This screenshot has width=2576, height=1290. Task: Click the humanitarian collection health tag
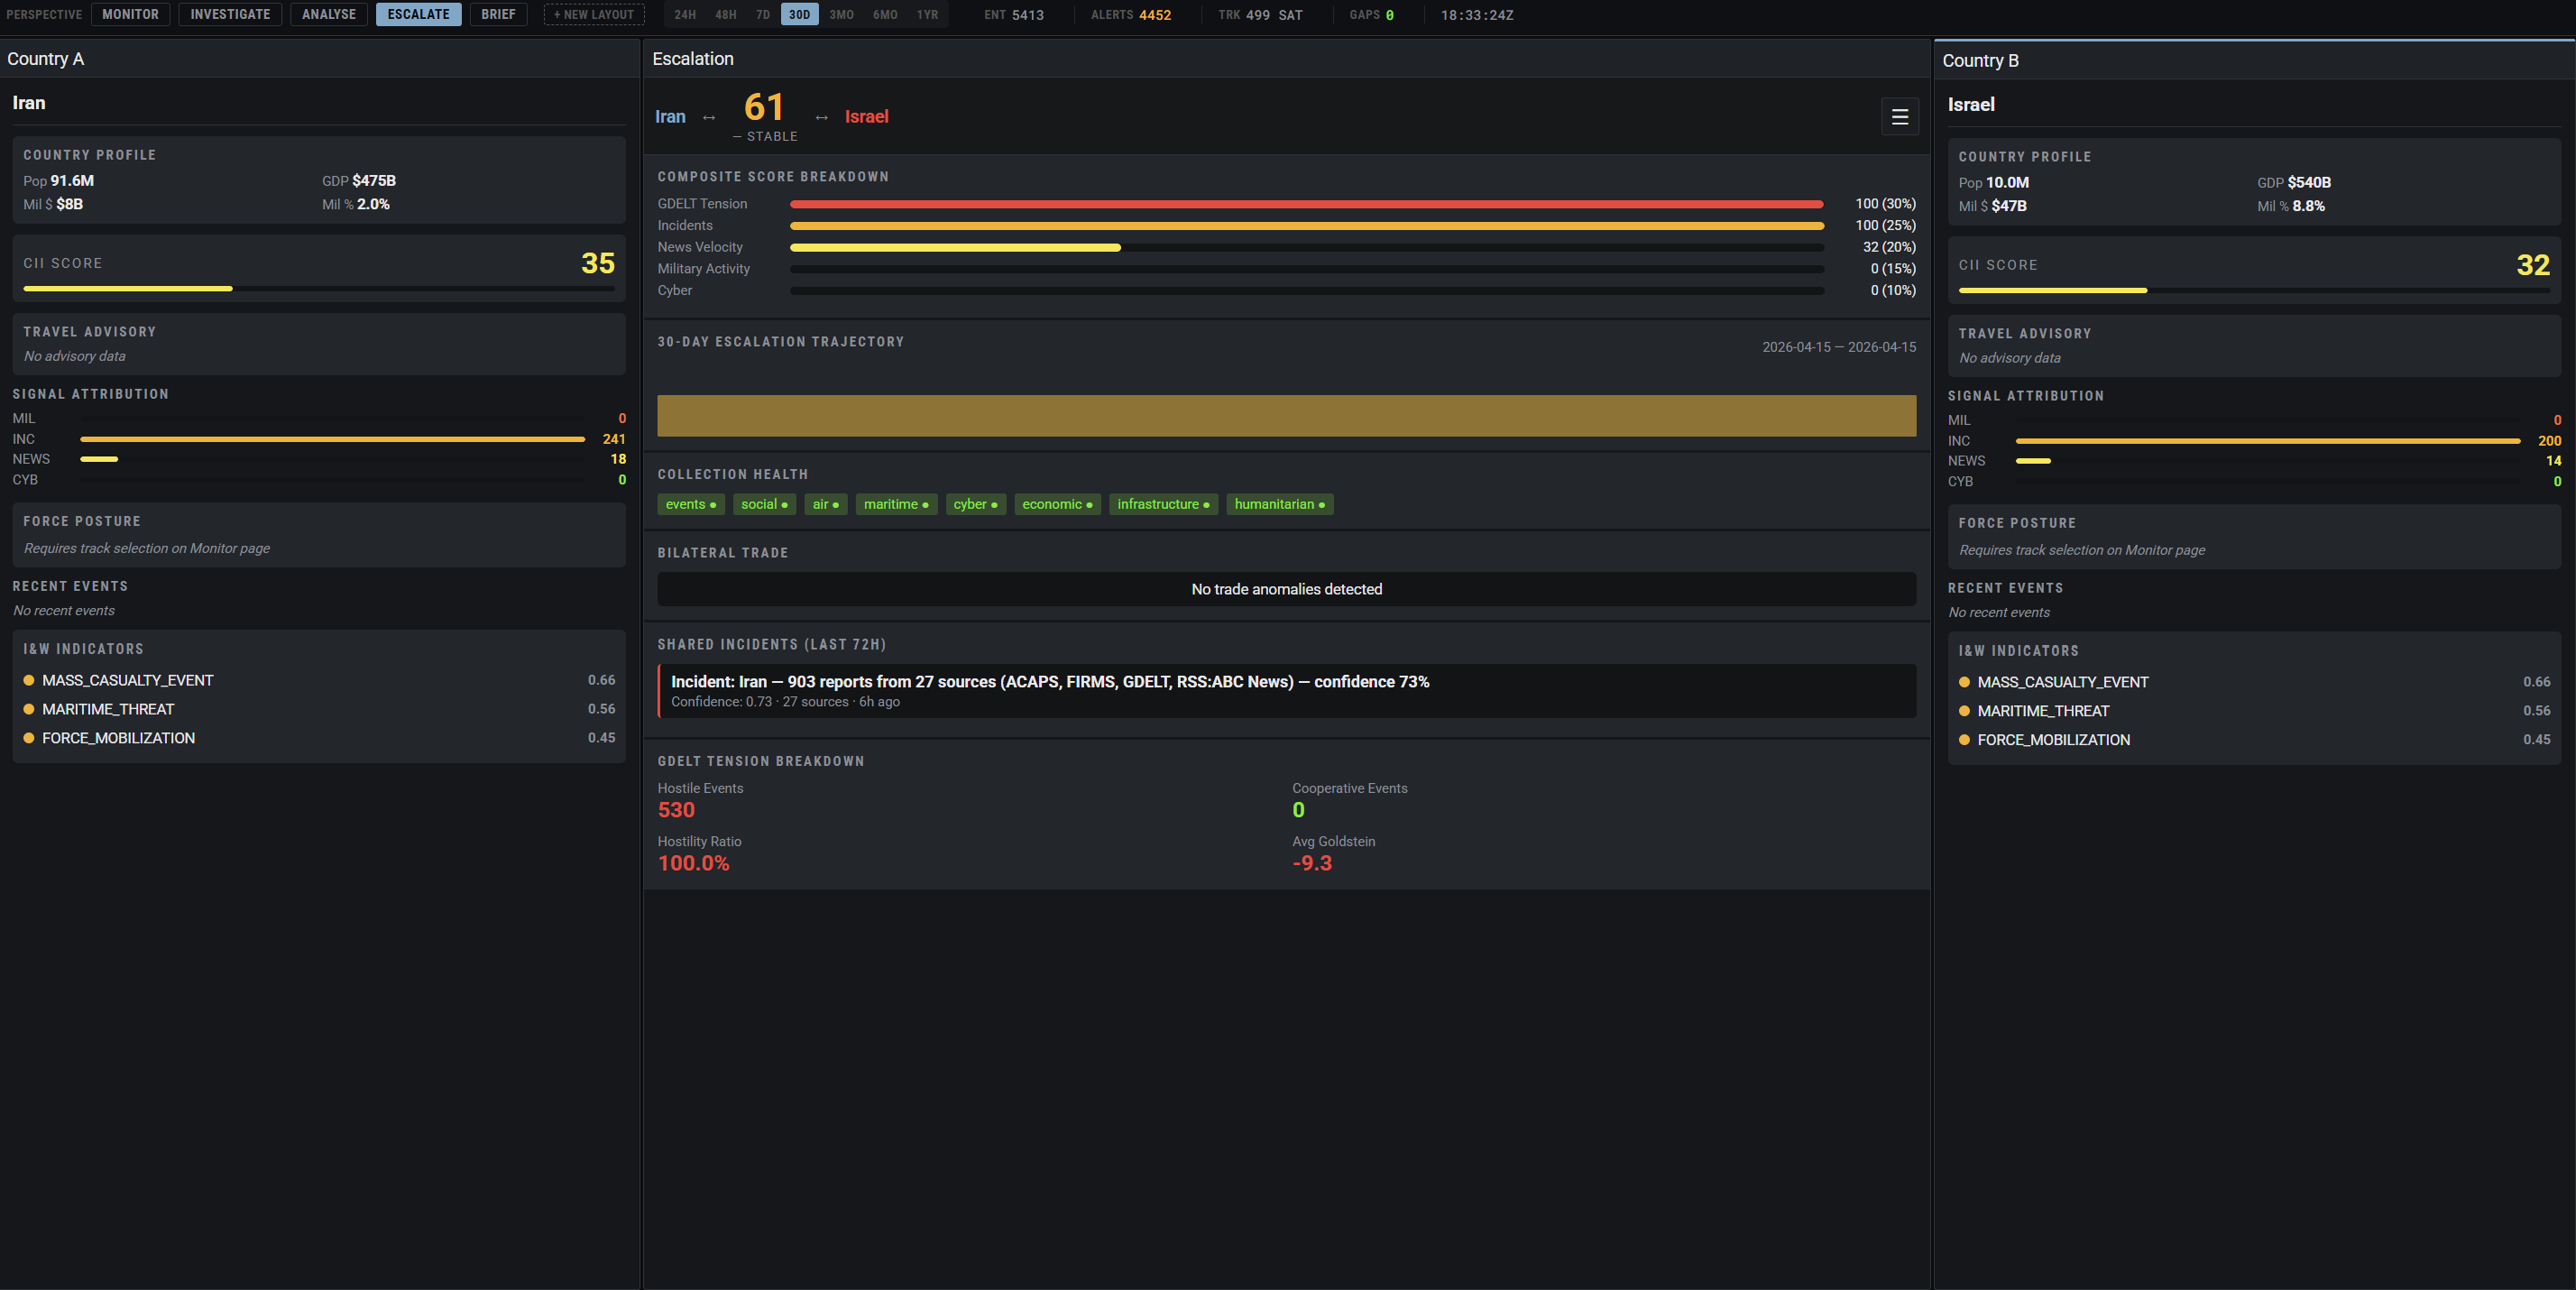1279,504
